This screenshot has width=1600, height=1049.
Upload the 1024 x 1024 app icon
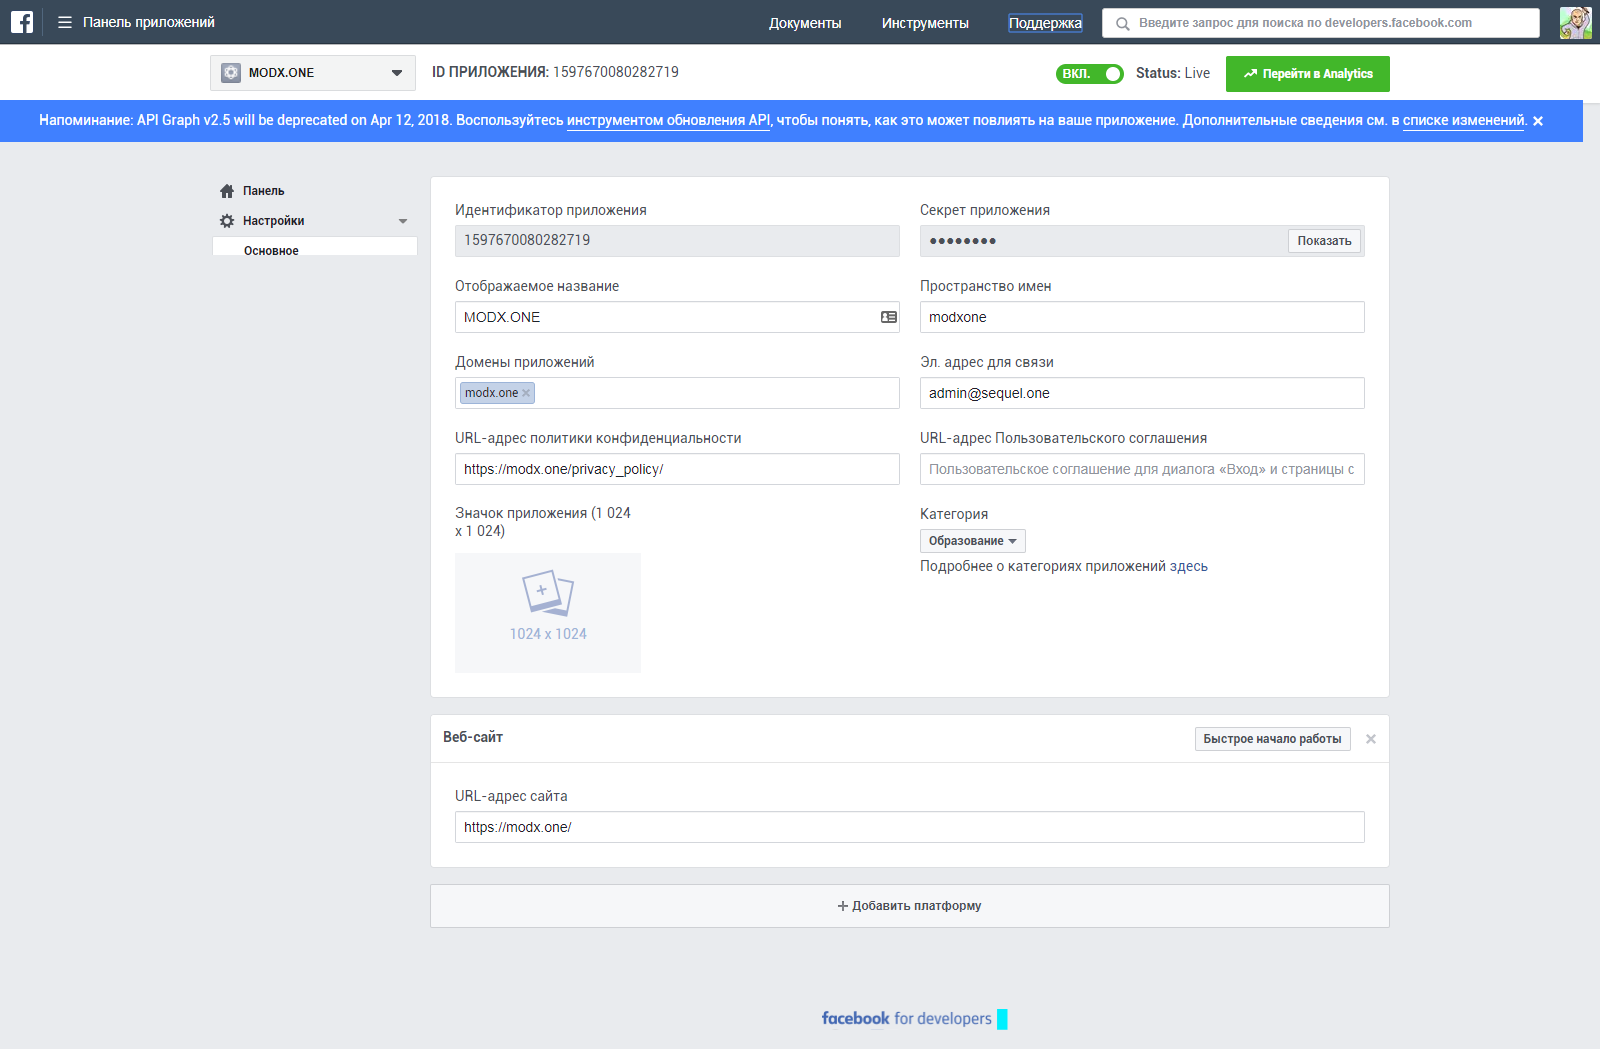(548, 613)
